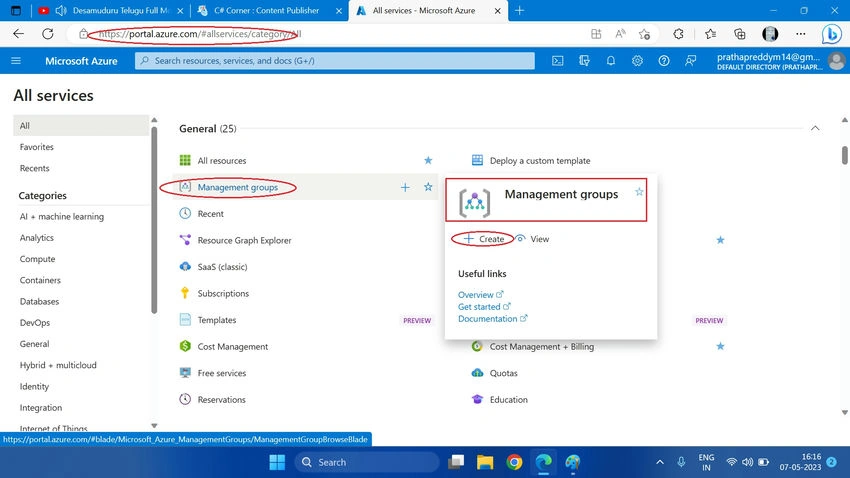The height and width of the screenshot is (478, 850).
Task: Click the Quotas cloud icon
Action: tap(477, 372)
